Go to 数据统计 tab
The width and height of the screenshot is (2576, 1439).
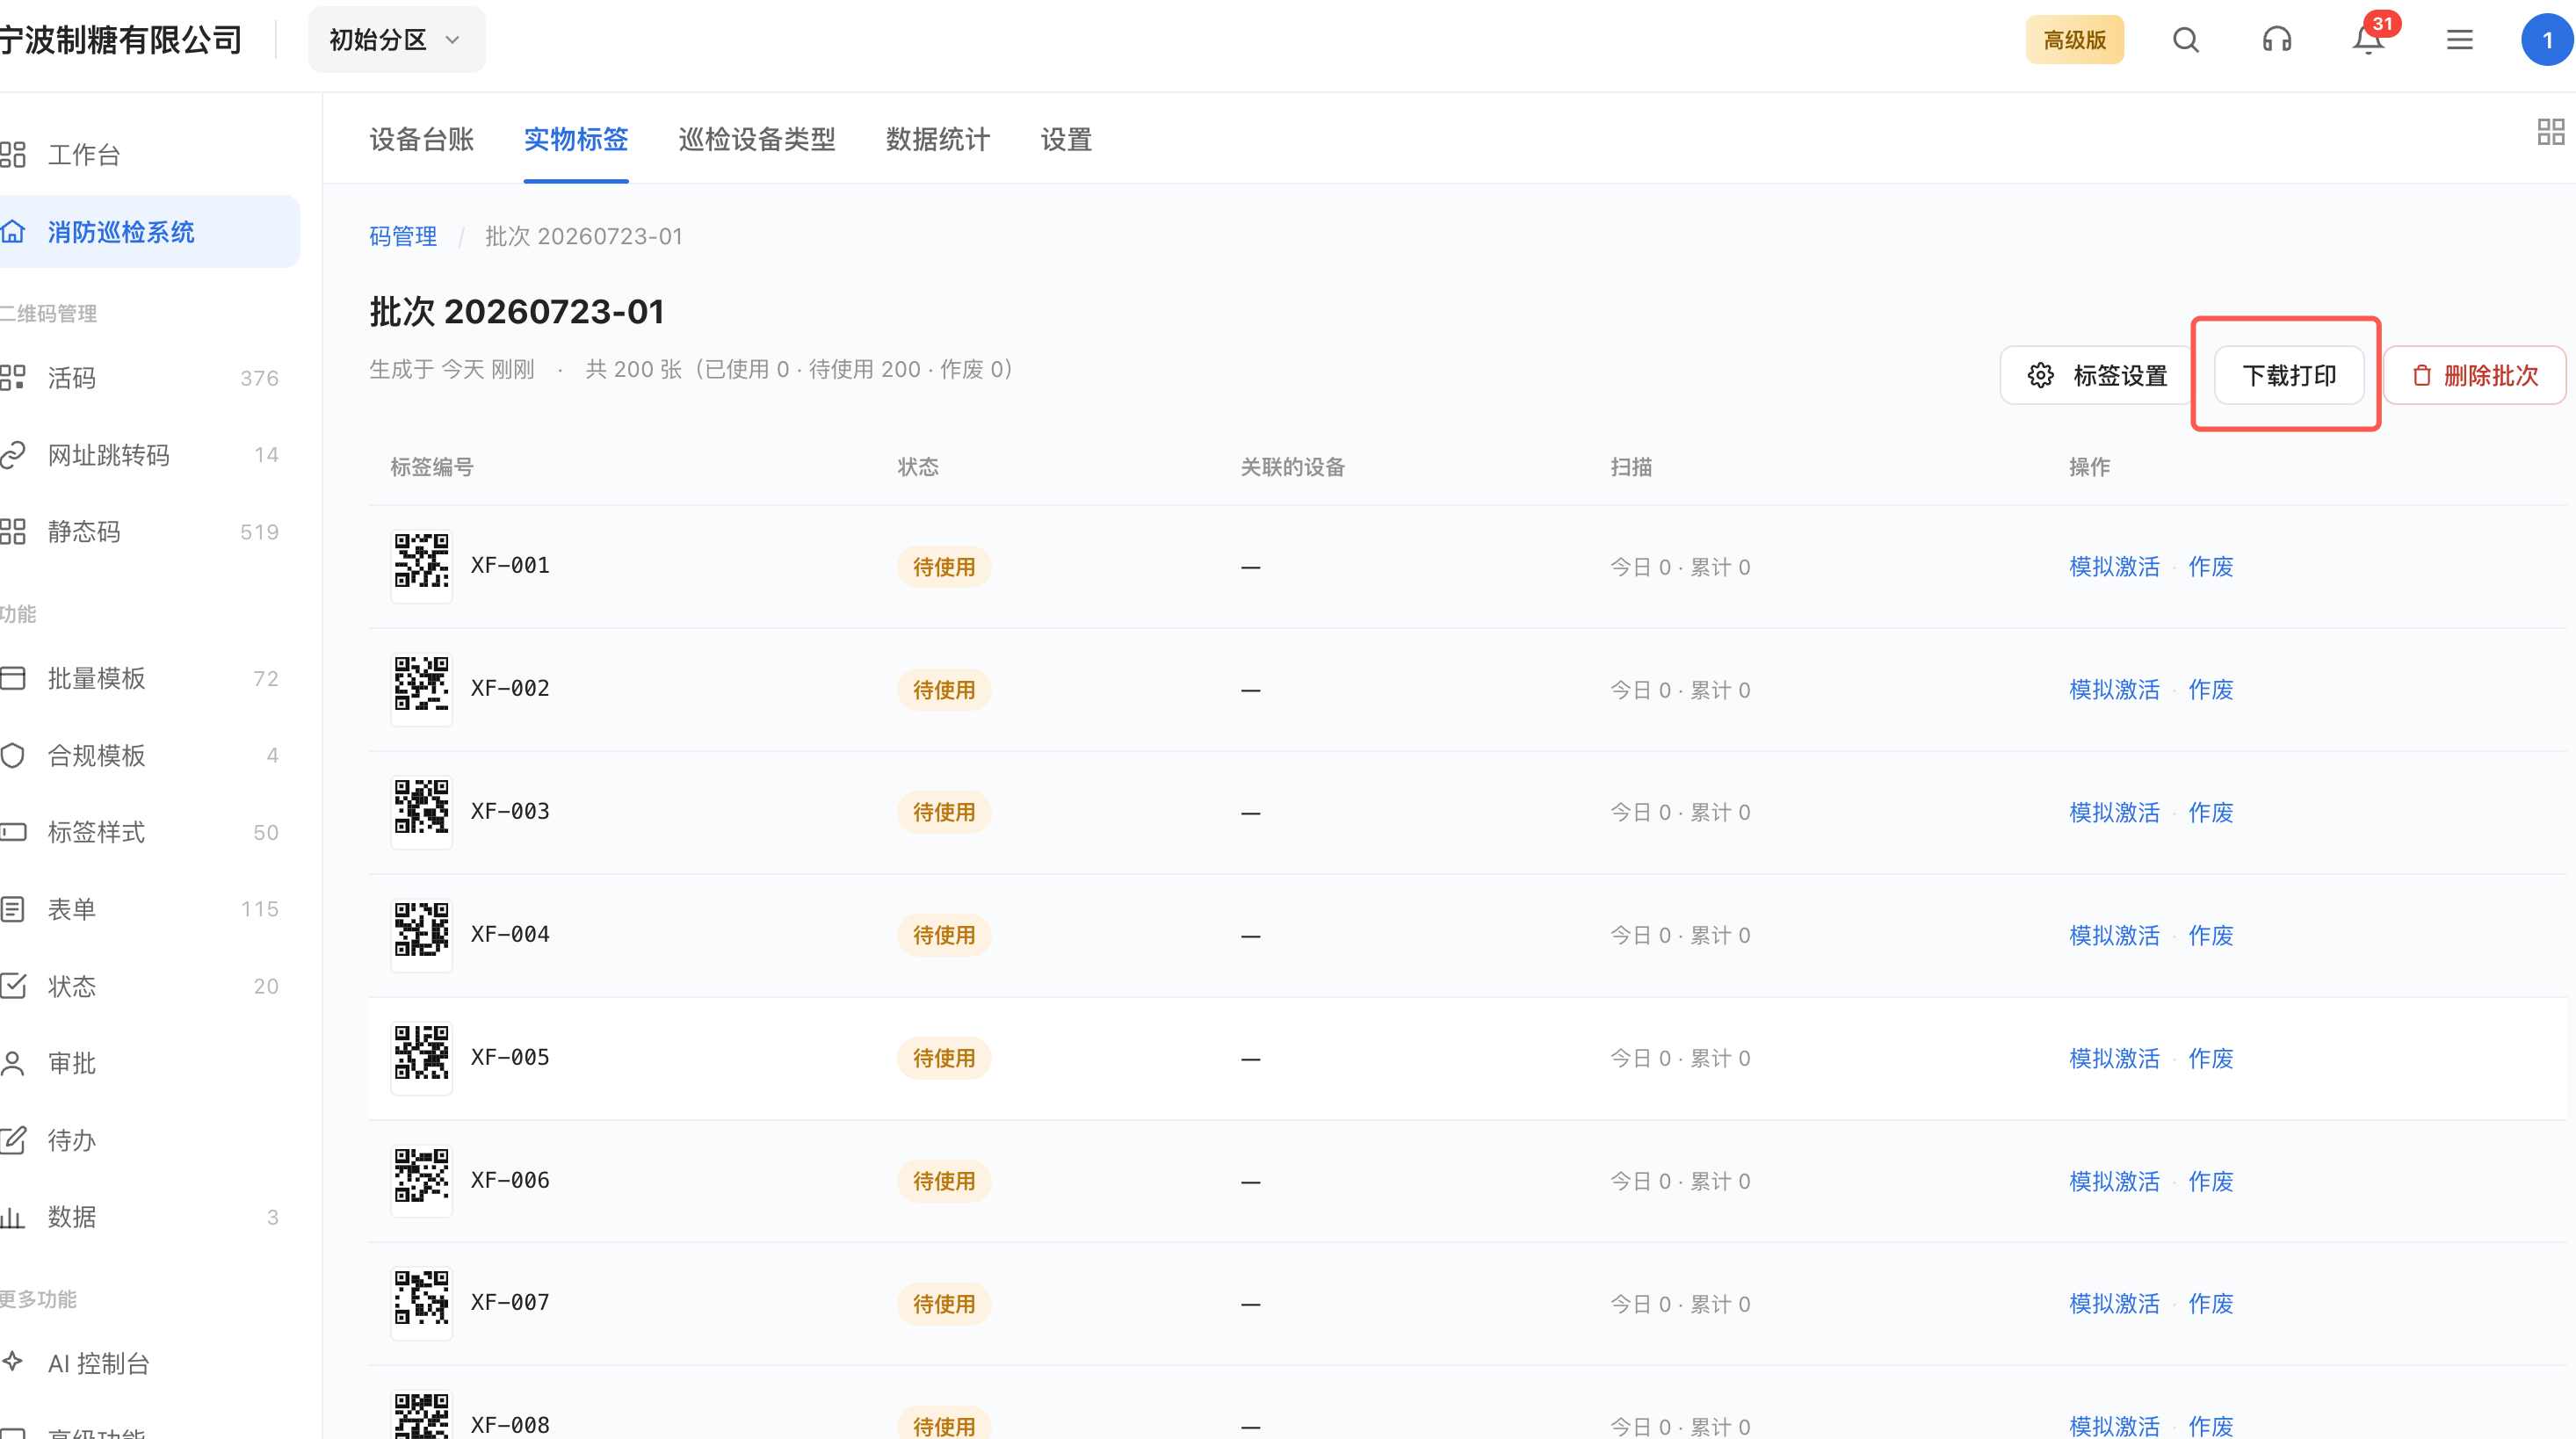click(x=938, y=139)
